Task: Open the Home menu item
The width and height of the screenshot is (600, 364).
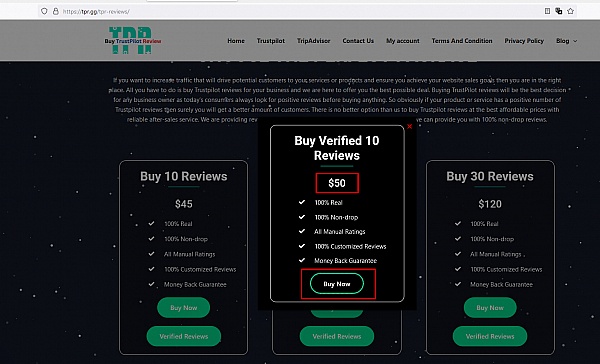Action: 236,41
